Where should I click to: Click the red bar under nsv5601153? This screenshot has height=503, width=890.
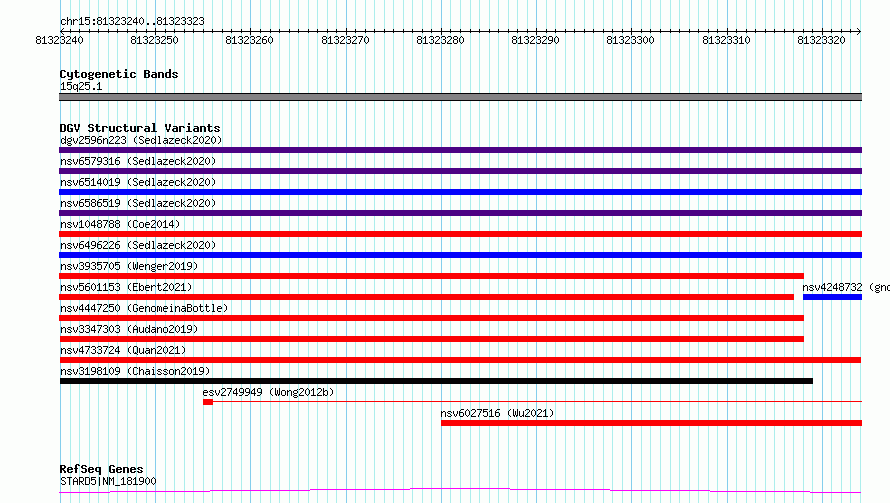(426, 297)
